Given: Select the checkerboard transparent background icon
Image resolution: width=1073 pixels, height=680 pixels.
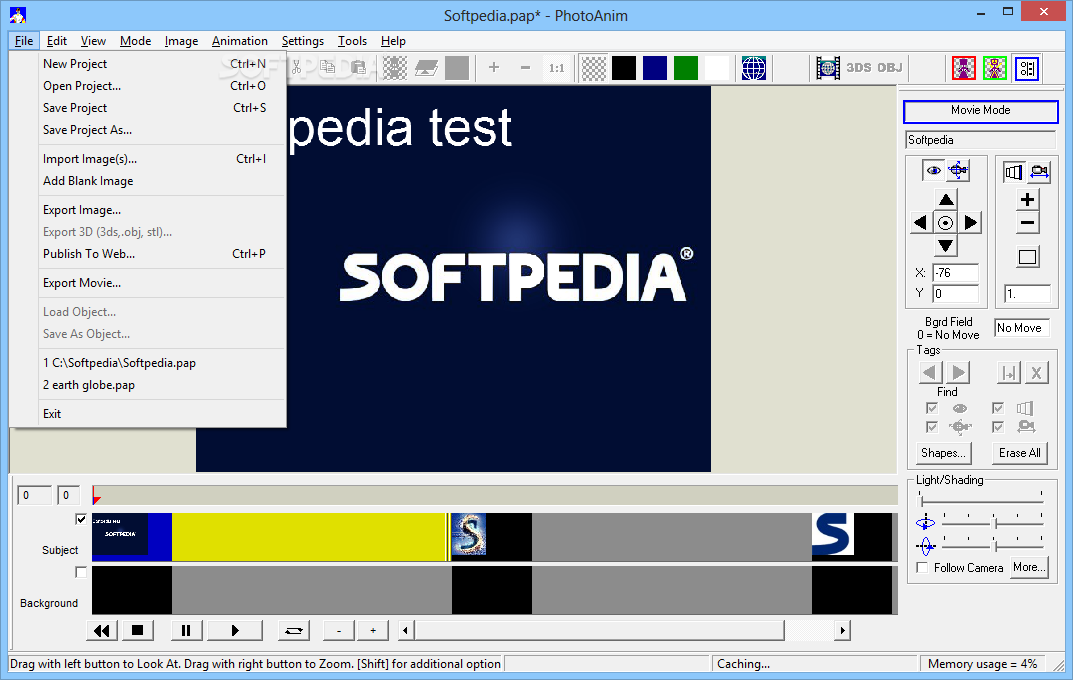Looking at the screenshot, I should pos(593,68).
